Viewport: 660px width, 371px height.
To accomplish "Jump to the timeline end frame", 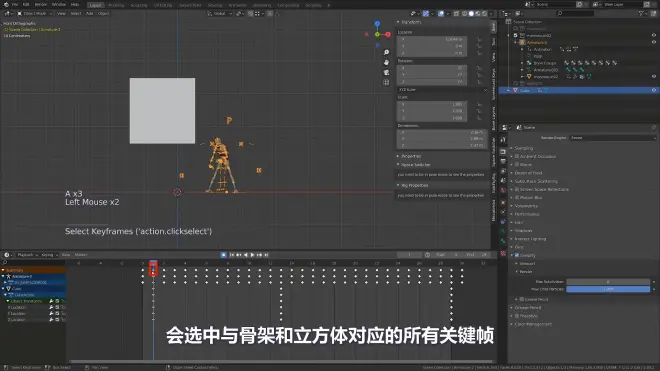I will (x=266, y=255).
